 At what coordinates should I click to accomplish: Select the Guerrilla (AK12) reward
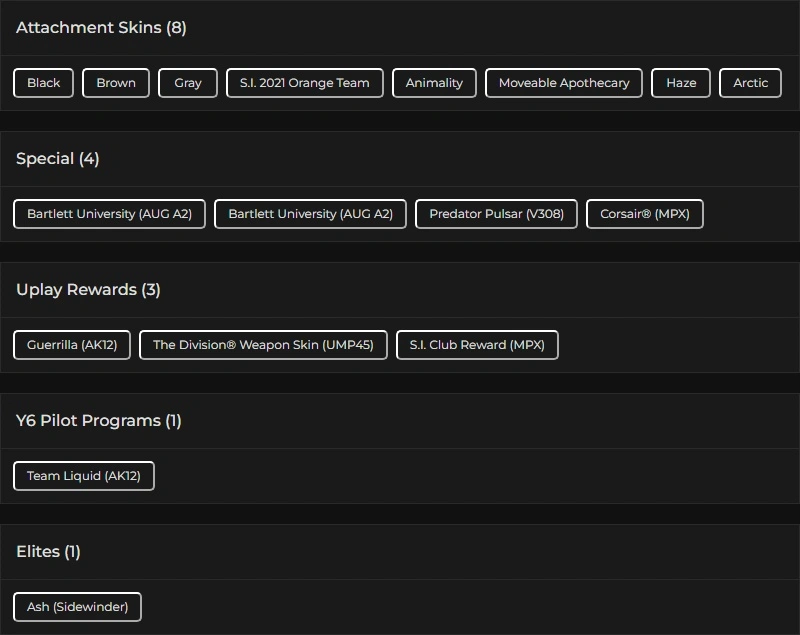point(72,345)
